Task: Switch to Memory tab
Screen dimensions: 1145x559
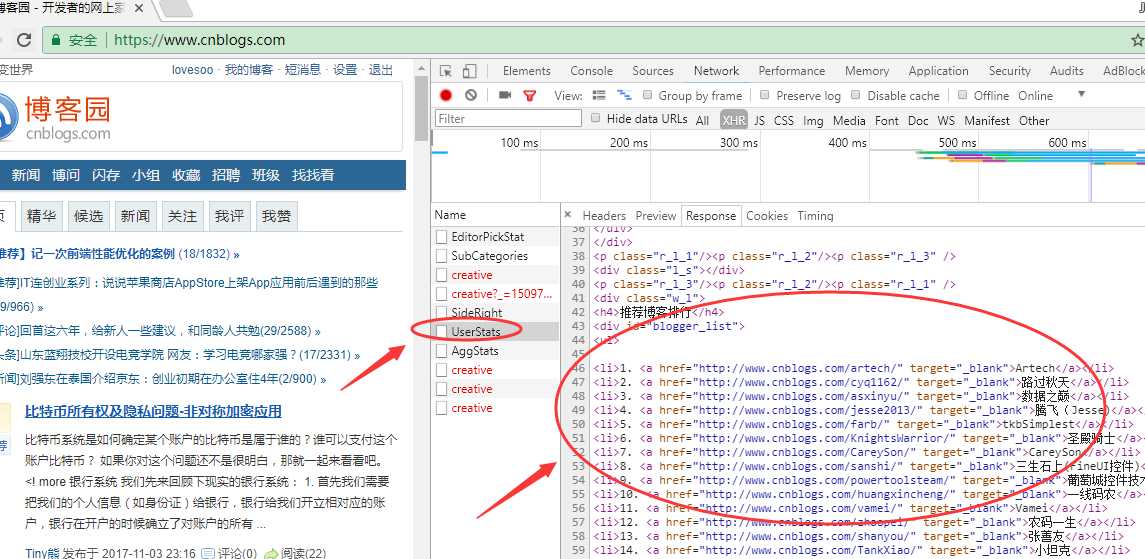Action: [867, 71]
